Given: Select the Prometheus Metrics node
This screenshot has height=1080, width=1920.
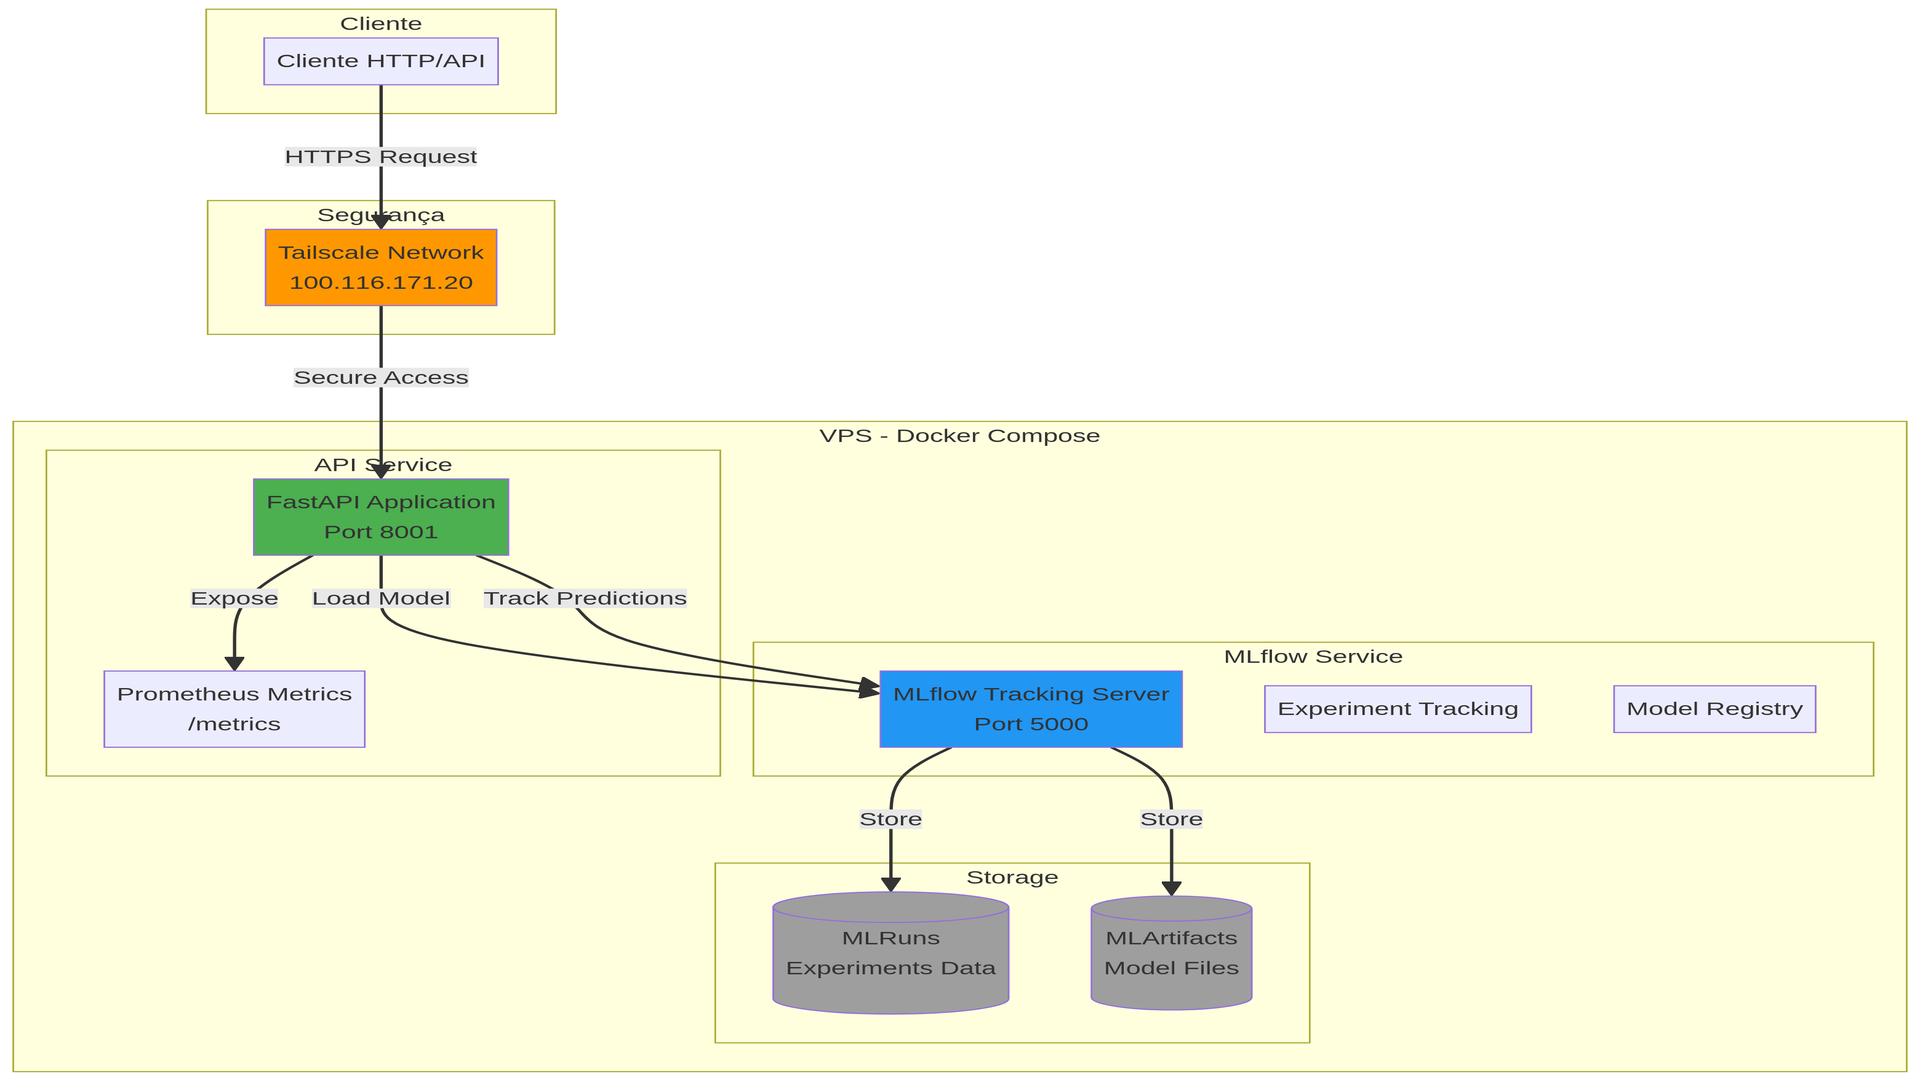Looking at the screenshot, I should (234, 708).
